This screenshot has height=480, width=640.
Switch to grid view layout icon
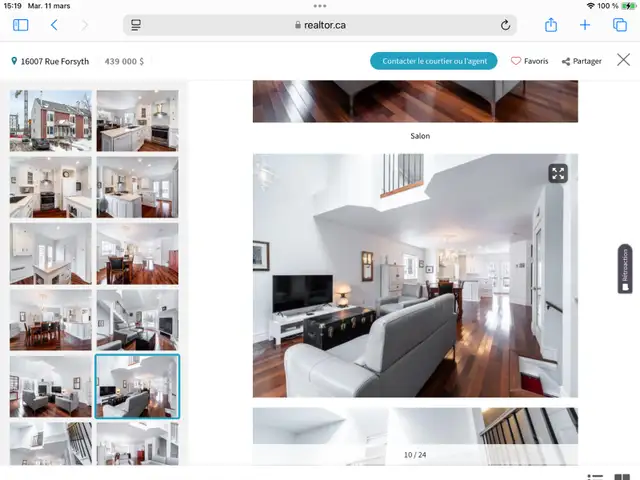pos(623,477)
